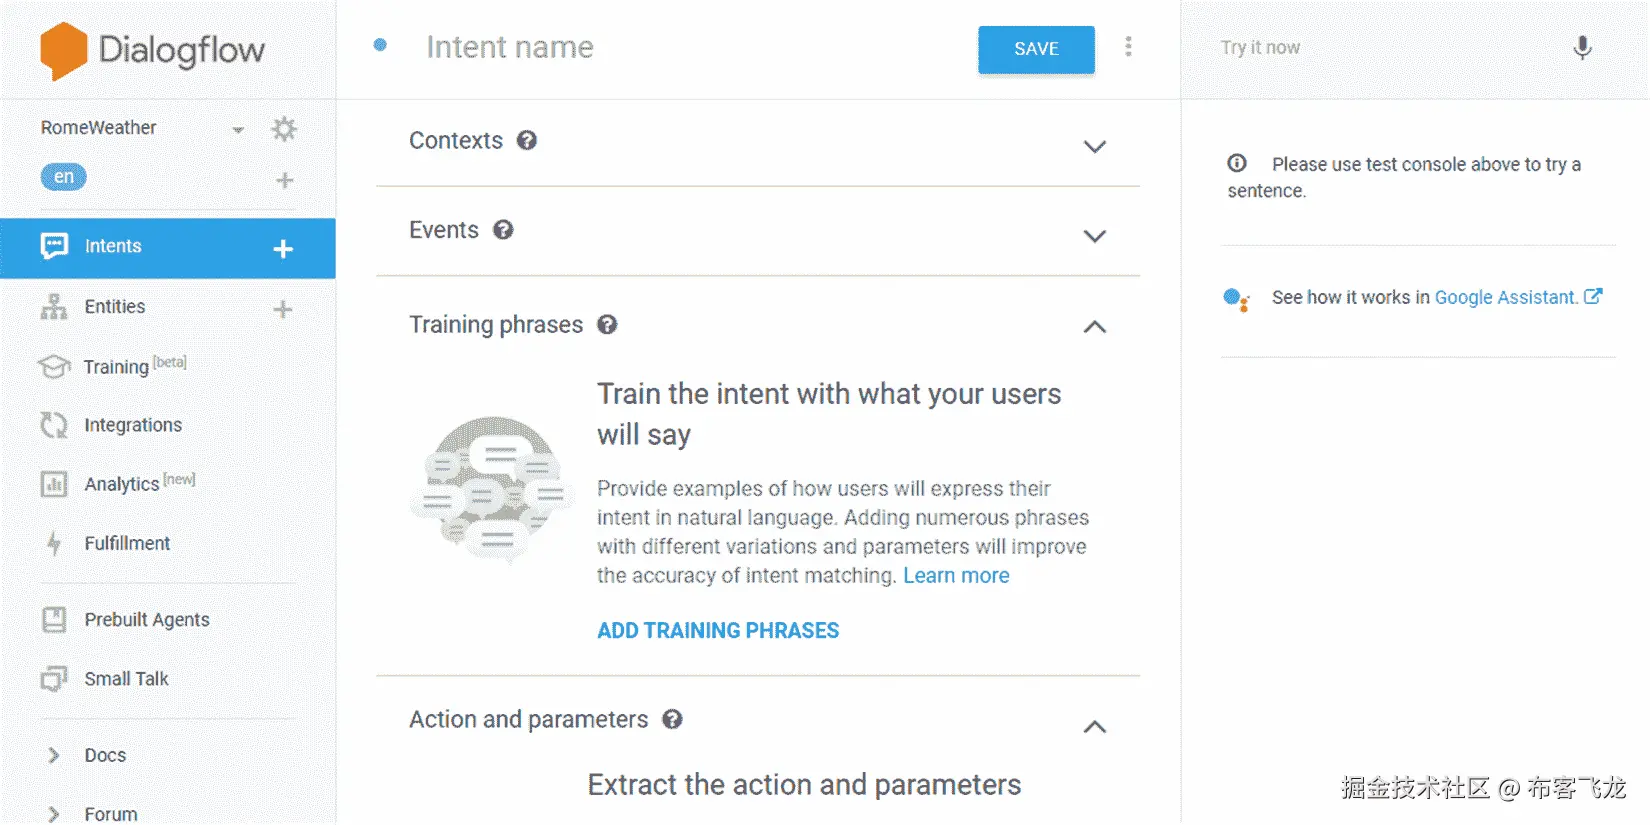The image size is (1650, 825).
Task: Click the SAVE button
Action: (1036, 49)
